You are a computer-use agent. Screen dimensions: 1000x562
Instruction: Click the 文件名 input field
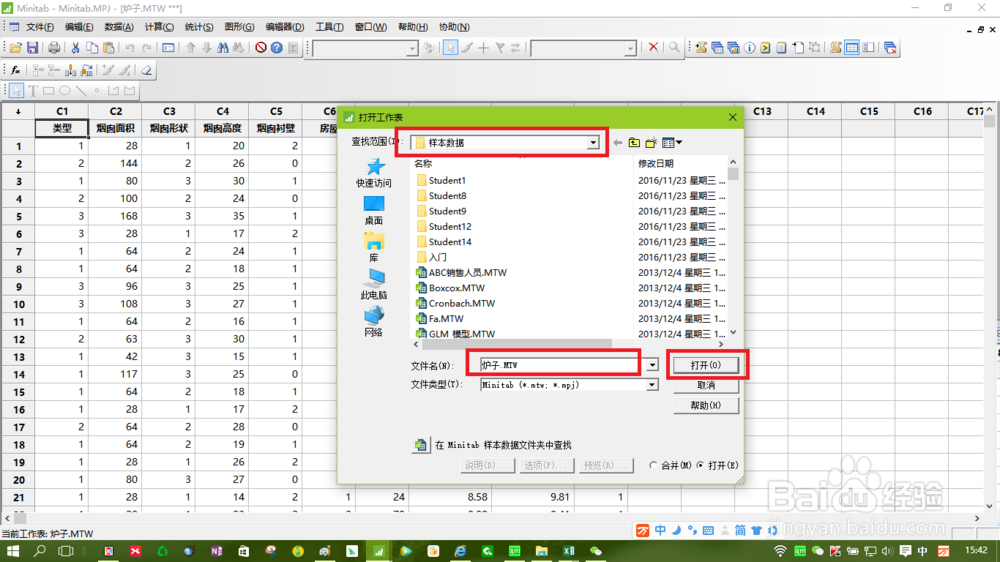(x=563, y=365)
